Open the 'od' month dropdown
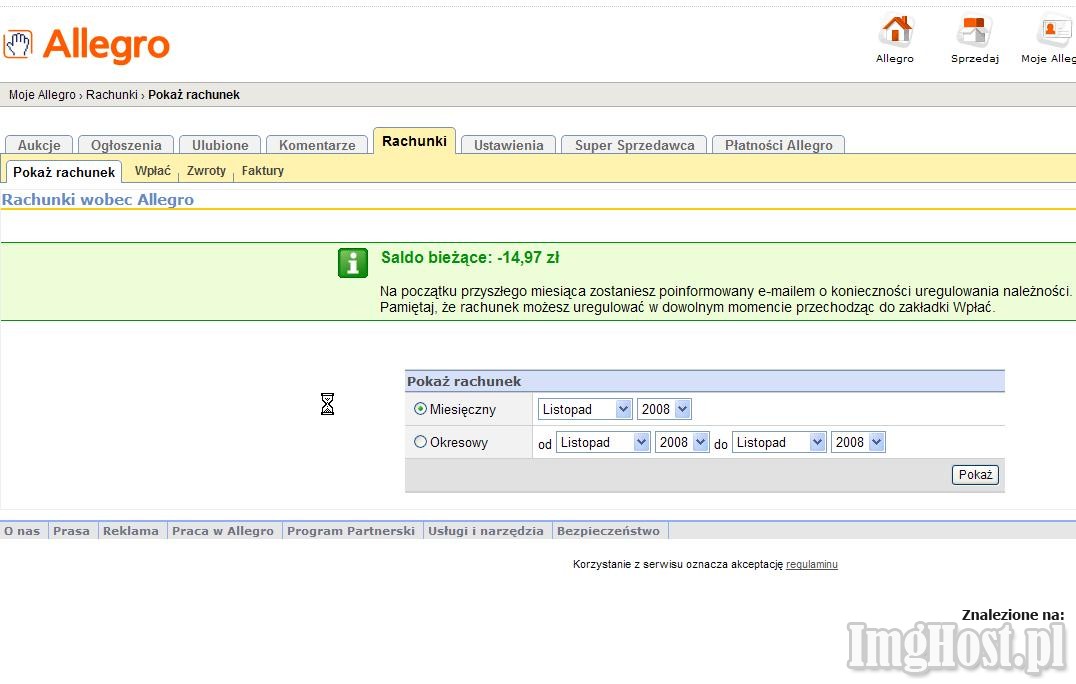Screen dimensions: 1076x684 coord(603,442)
